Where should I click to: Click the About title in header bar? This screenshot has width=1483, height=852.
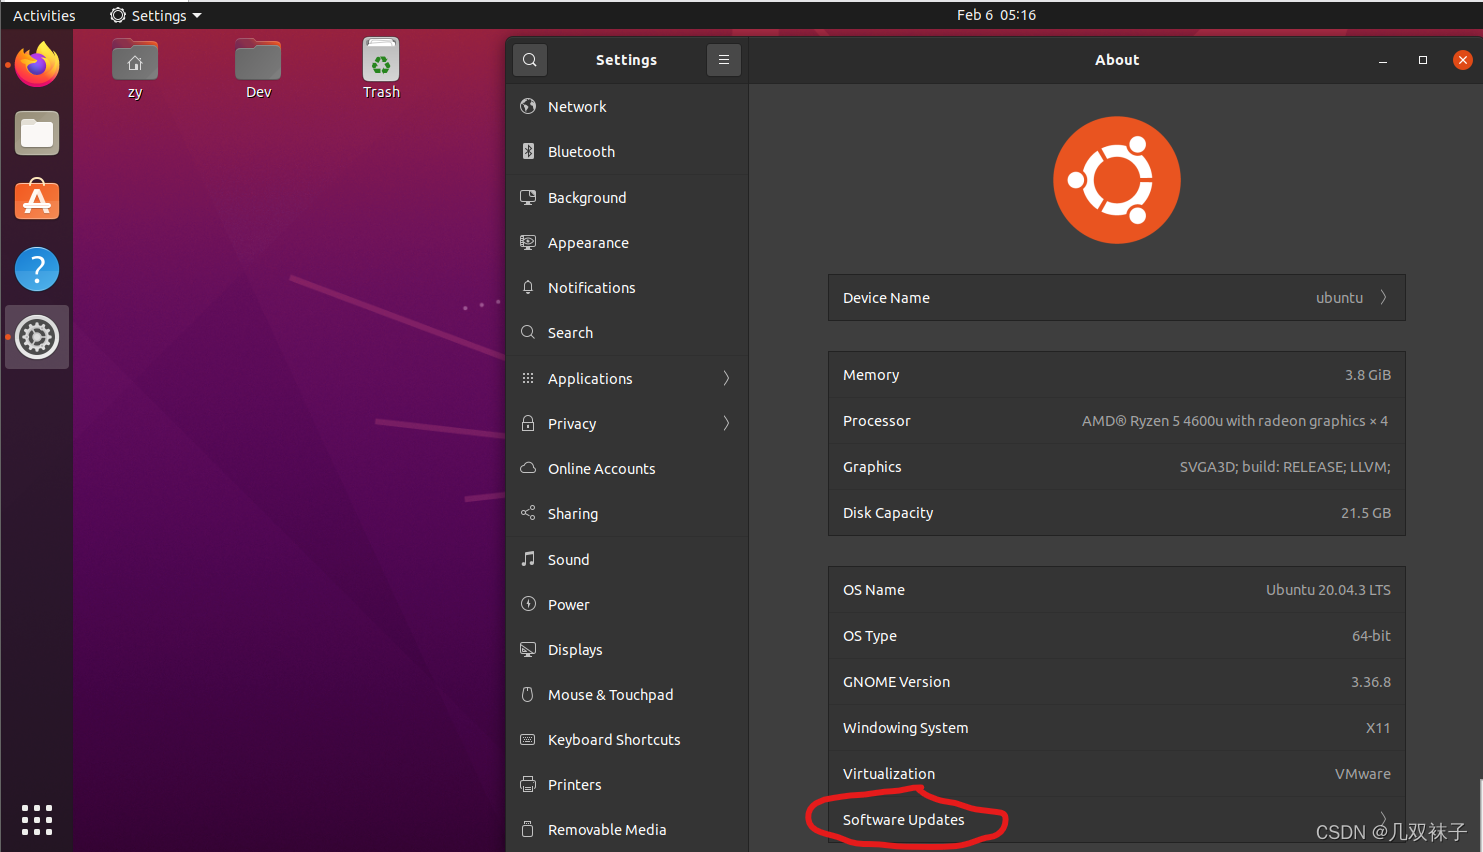(x=1117, y=60)
